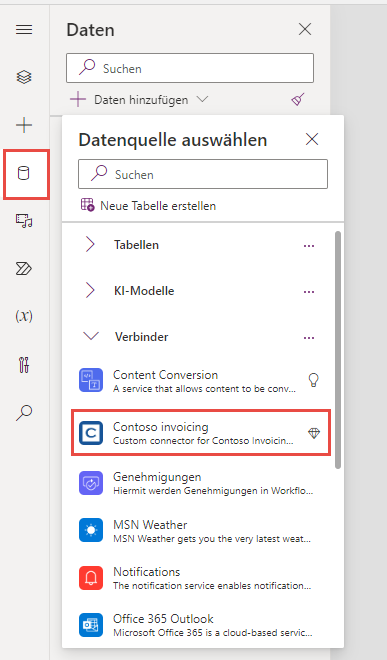Click the Daten panel search field
387x660 pixels.
[190, 68]
